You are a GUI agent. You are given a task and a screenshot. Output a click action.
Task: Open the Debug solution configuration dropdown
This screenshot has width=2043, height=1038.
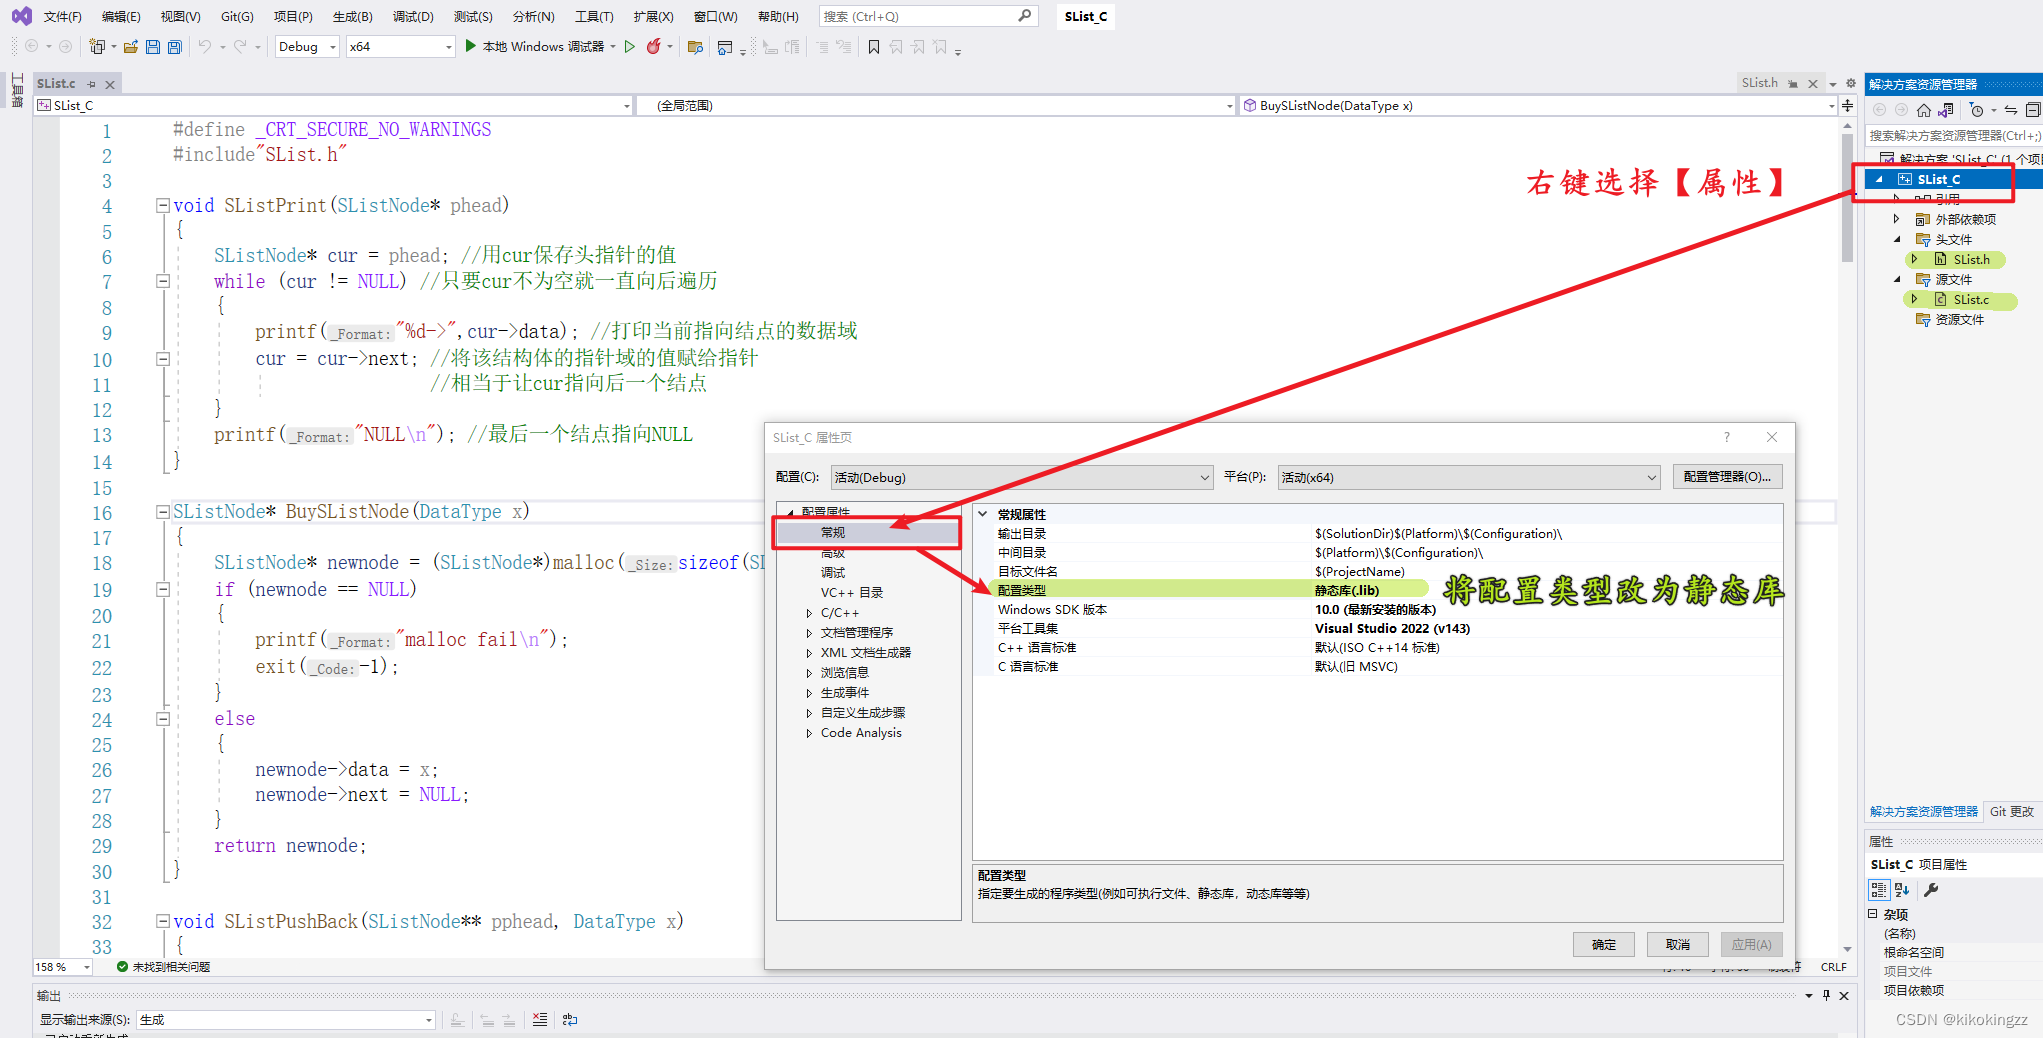pyautogui.click(x=307, y=46)
